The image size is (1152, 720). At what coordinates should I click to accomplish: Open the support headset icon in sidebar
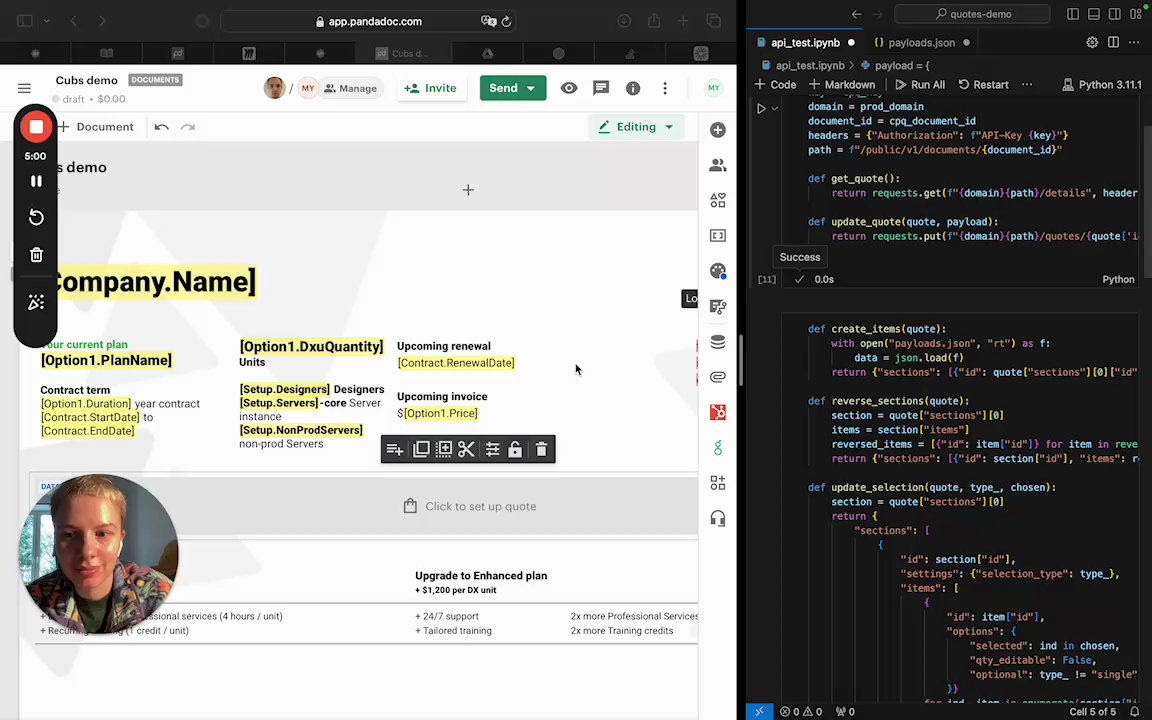point(718,518)
